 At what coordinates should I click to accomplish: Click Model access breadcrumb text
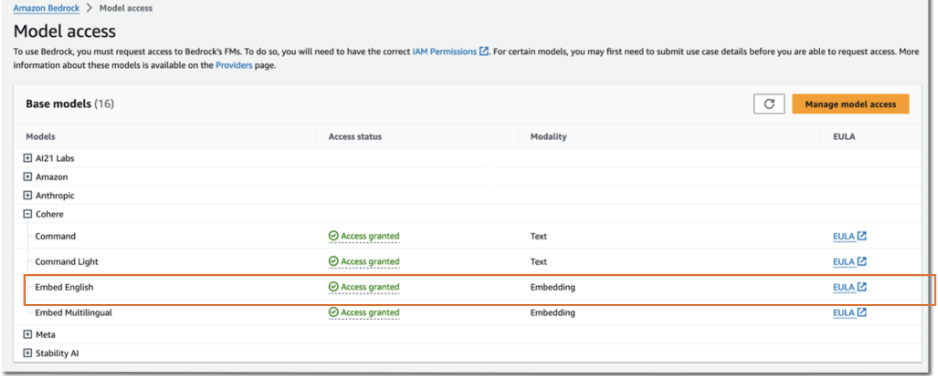(x=126, y=8)
